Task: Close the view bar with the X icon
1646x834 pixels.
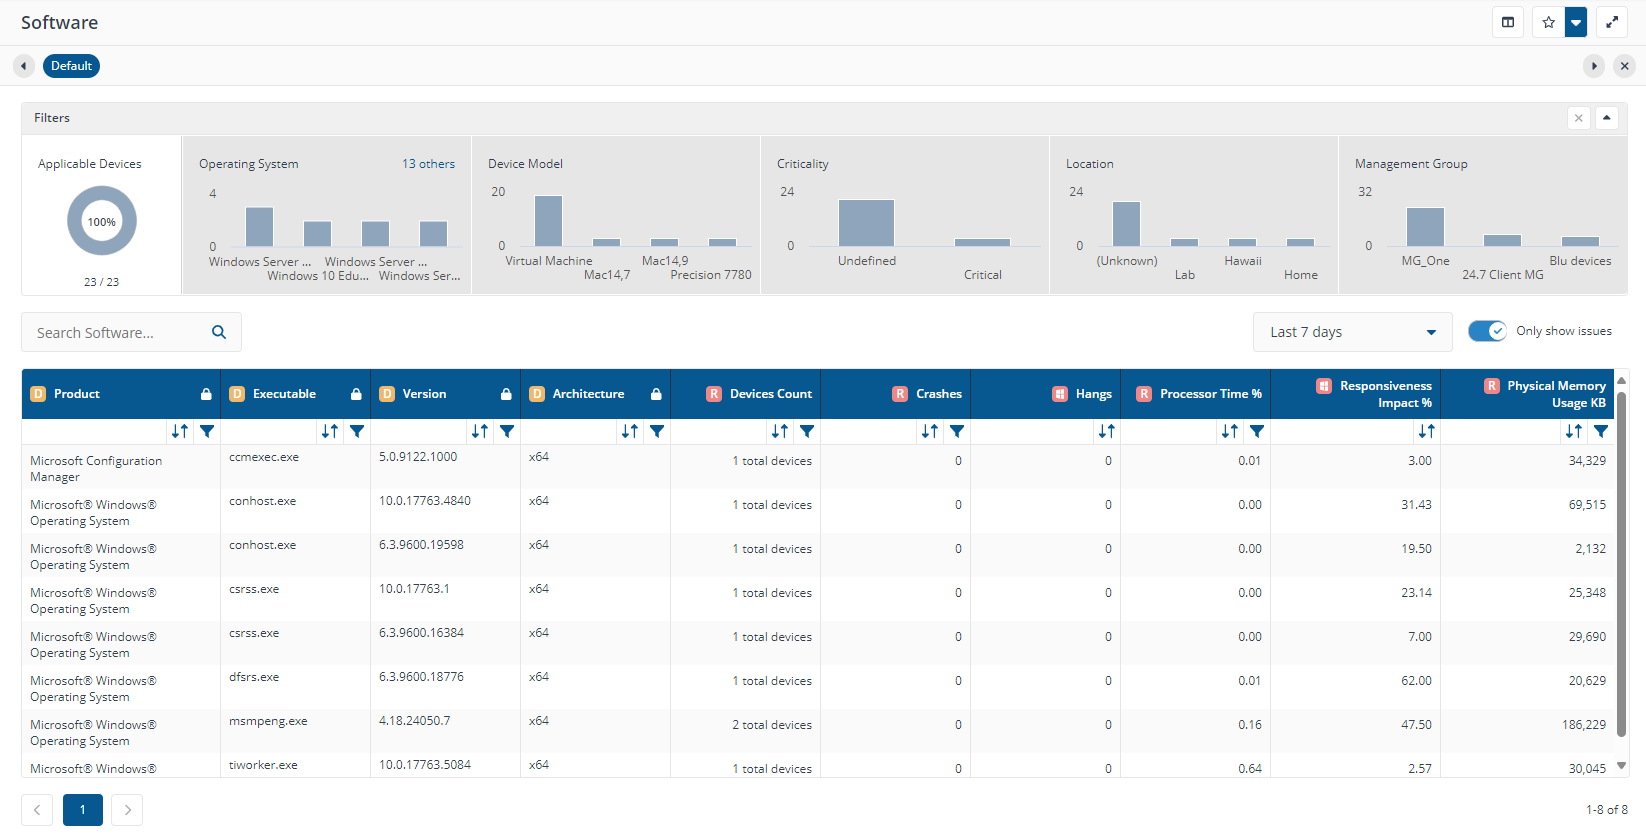Action: (1625, 66)
